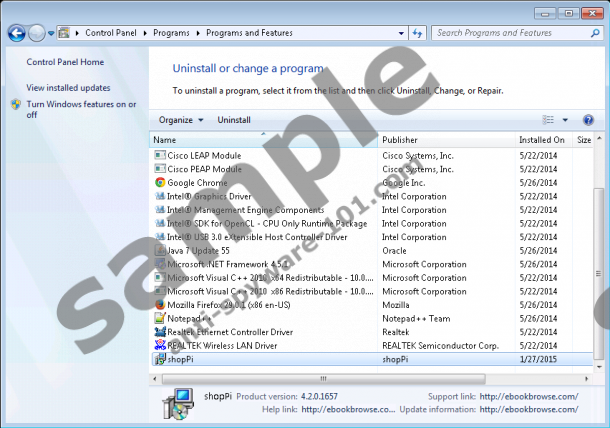Click the Notepad++ program icon
The image size is (610, 428).
point(159,319)
